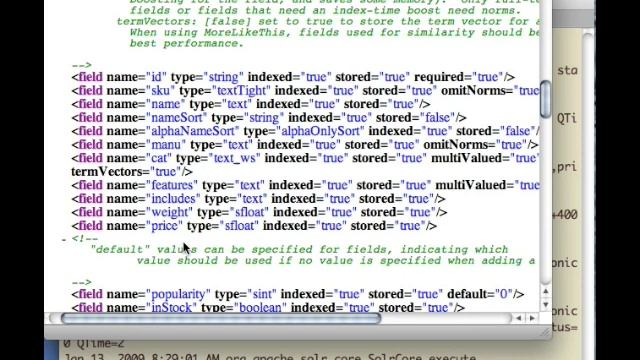Click the 'manu' field name
This screenshot has width=640, height=360.
pyautogui.click(x=166, y=144)
